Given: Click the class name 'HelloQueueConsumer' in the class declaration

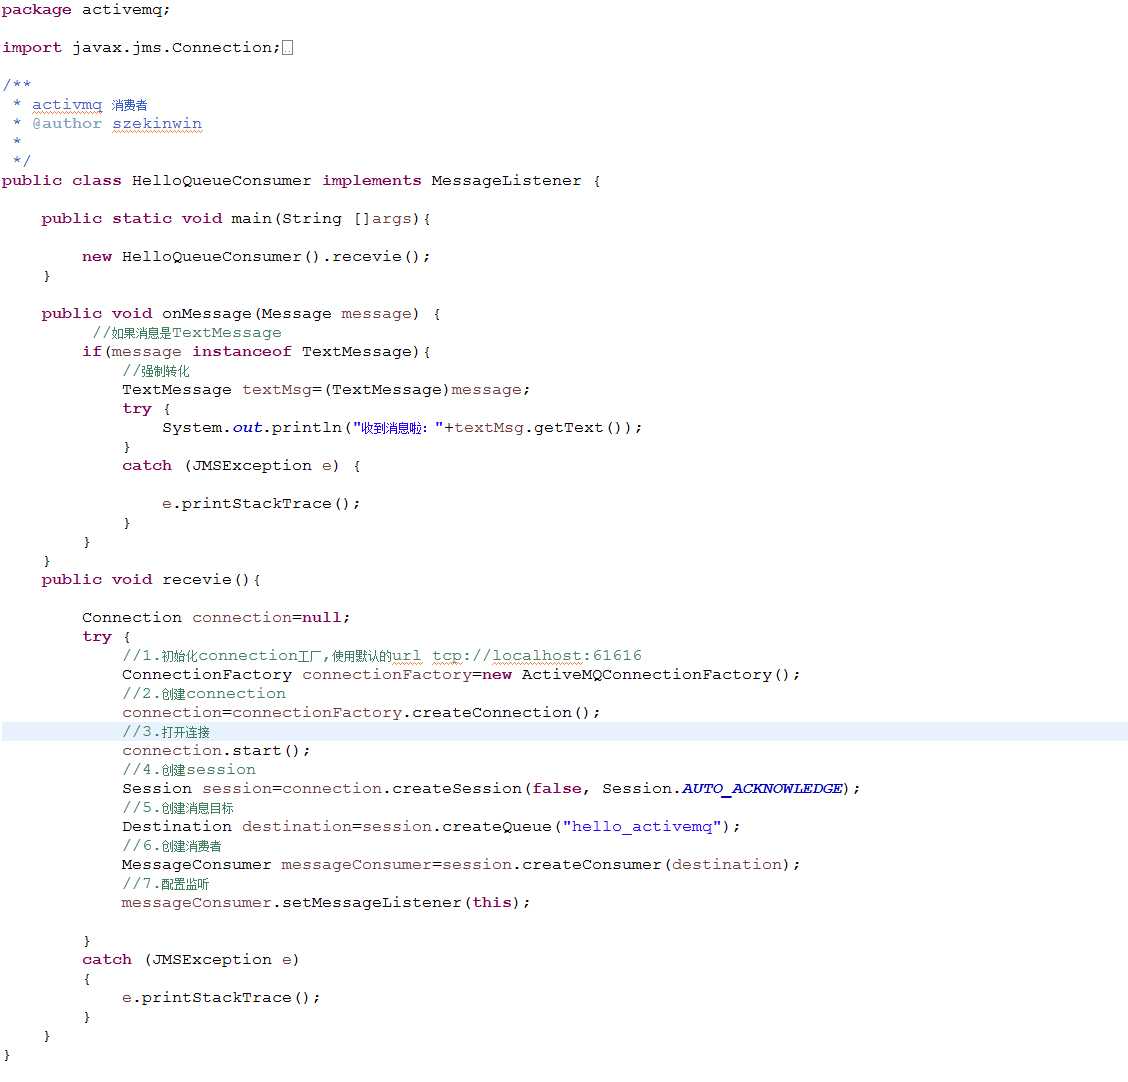Looking at the screenshot, I should (x=222, y=181).
